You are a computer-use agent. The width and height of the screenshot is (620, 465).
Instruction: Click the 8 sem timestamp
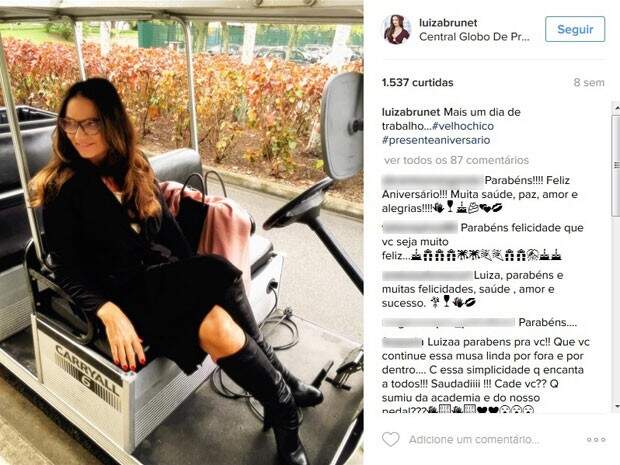[x=589, y=83]
